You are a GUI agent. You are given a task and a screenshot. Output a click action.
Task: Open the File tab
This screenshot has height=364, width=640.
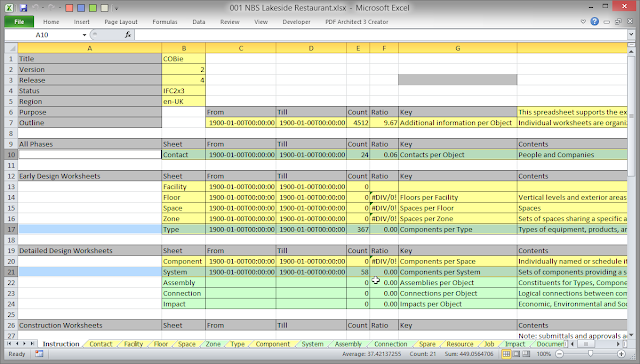point(19,22)
